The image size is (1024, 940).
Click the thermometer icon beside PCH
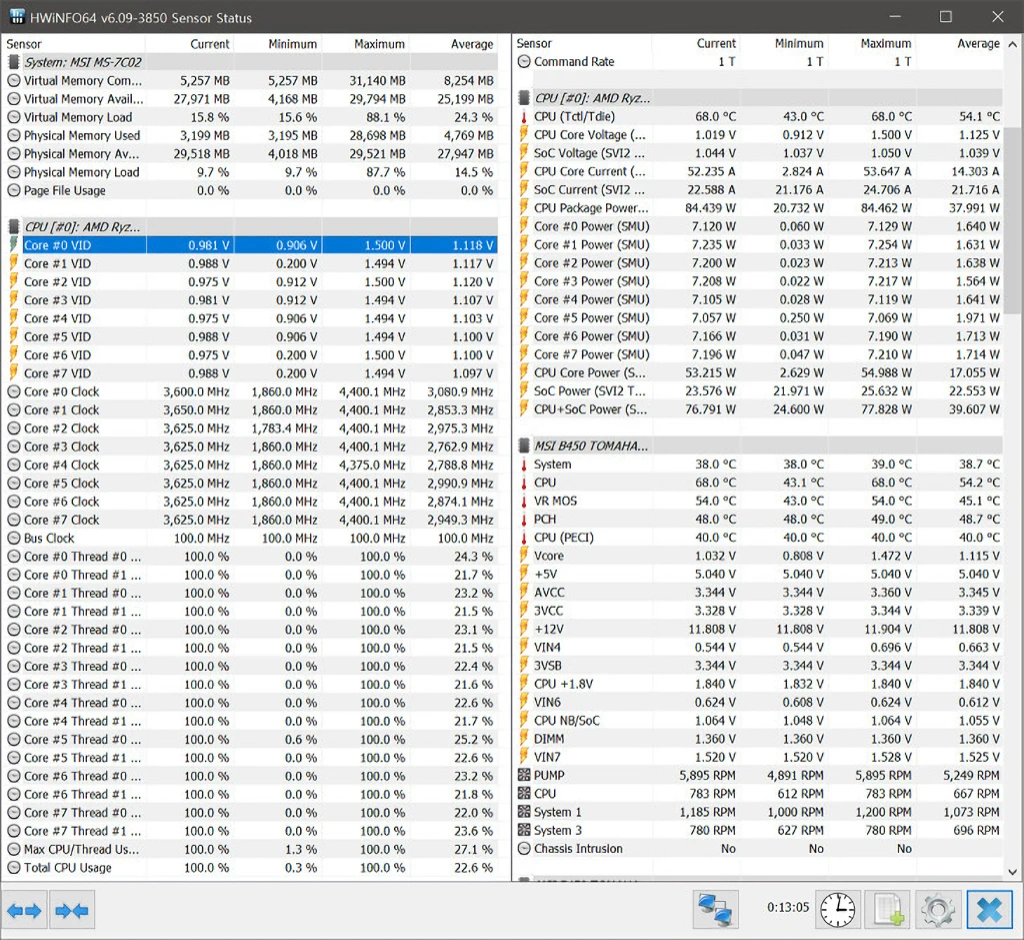coord(524,519)
